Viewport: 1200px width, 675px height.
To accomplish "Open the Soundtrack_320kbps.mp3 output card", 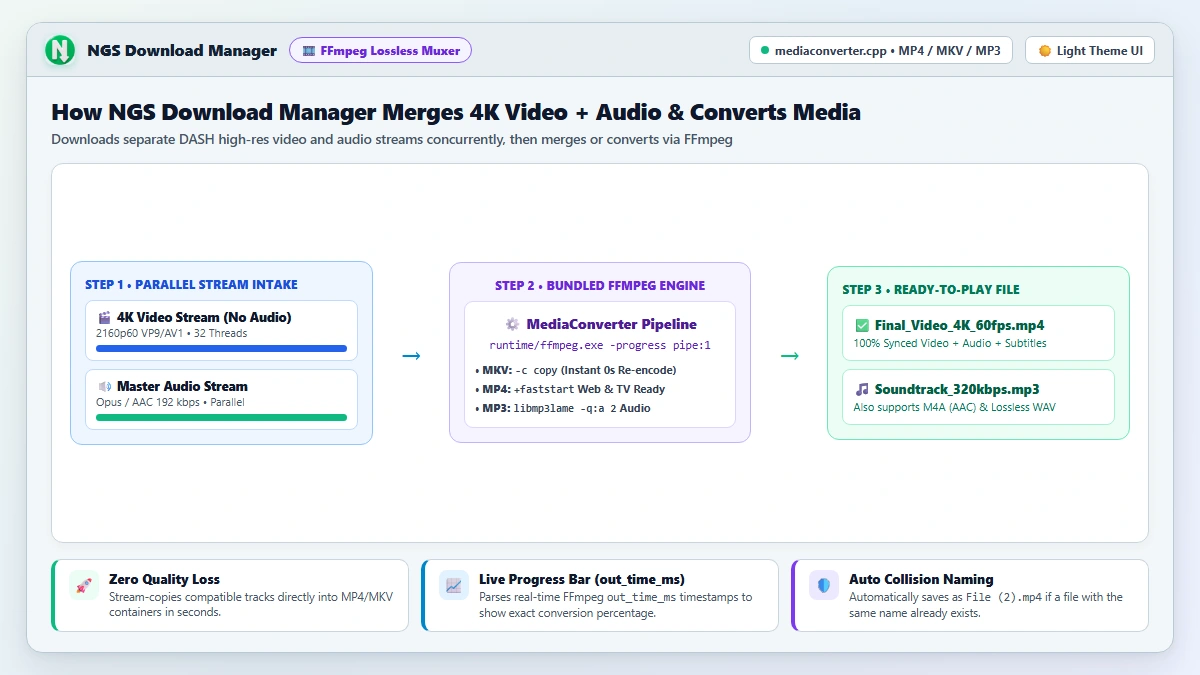I will click(978, 397).
